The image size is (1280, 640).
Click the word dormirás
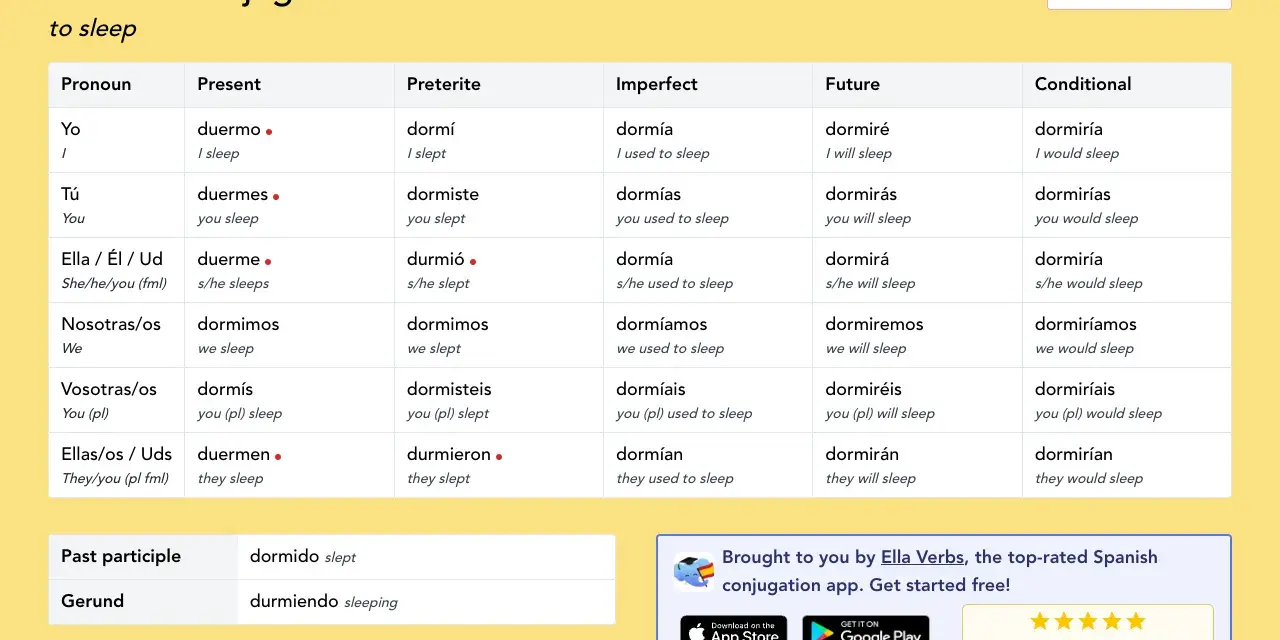click(861, 194)
